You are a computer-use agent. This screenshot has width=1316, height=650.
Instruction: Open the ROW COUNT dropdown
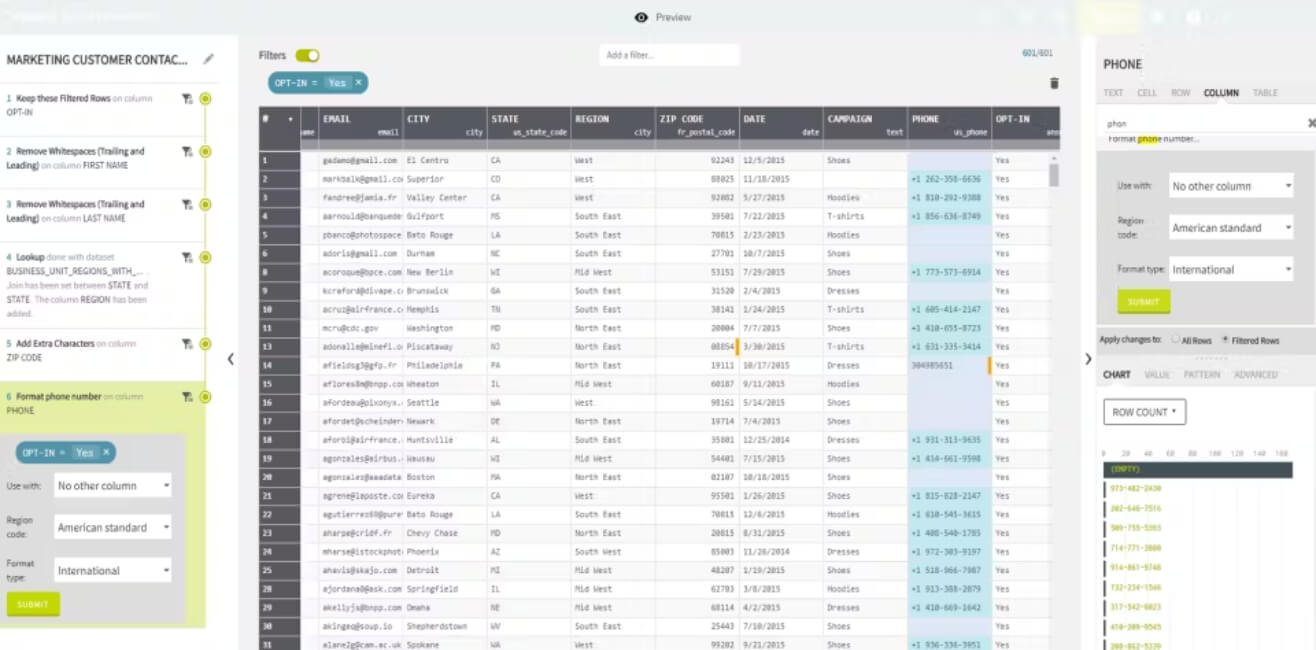coord(1144,412)
